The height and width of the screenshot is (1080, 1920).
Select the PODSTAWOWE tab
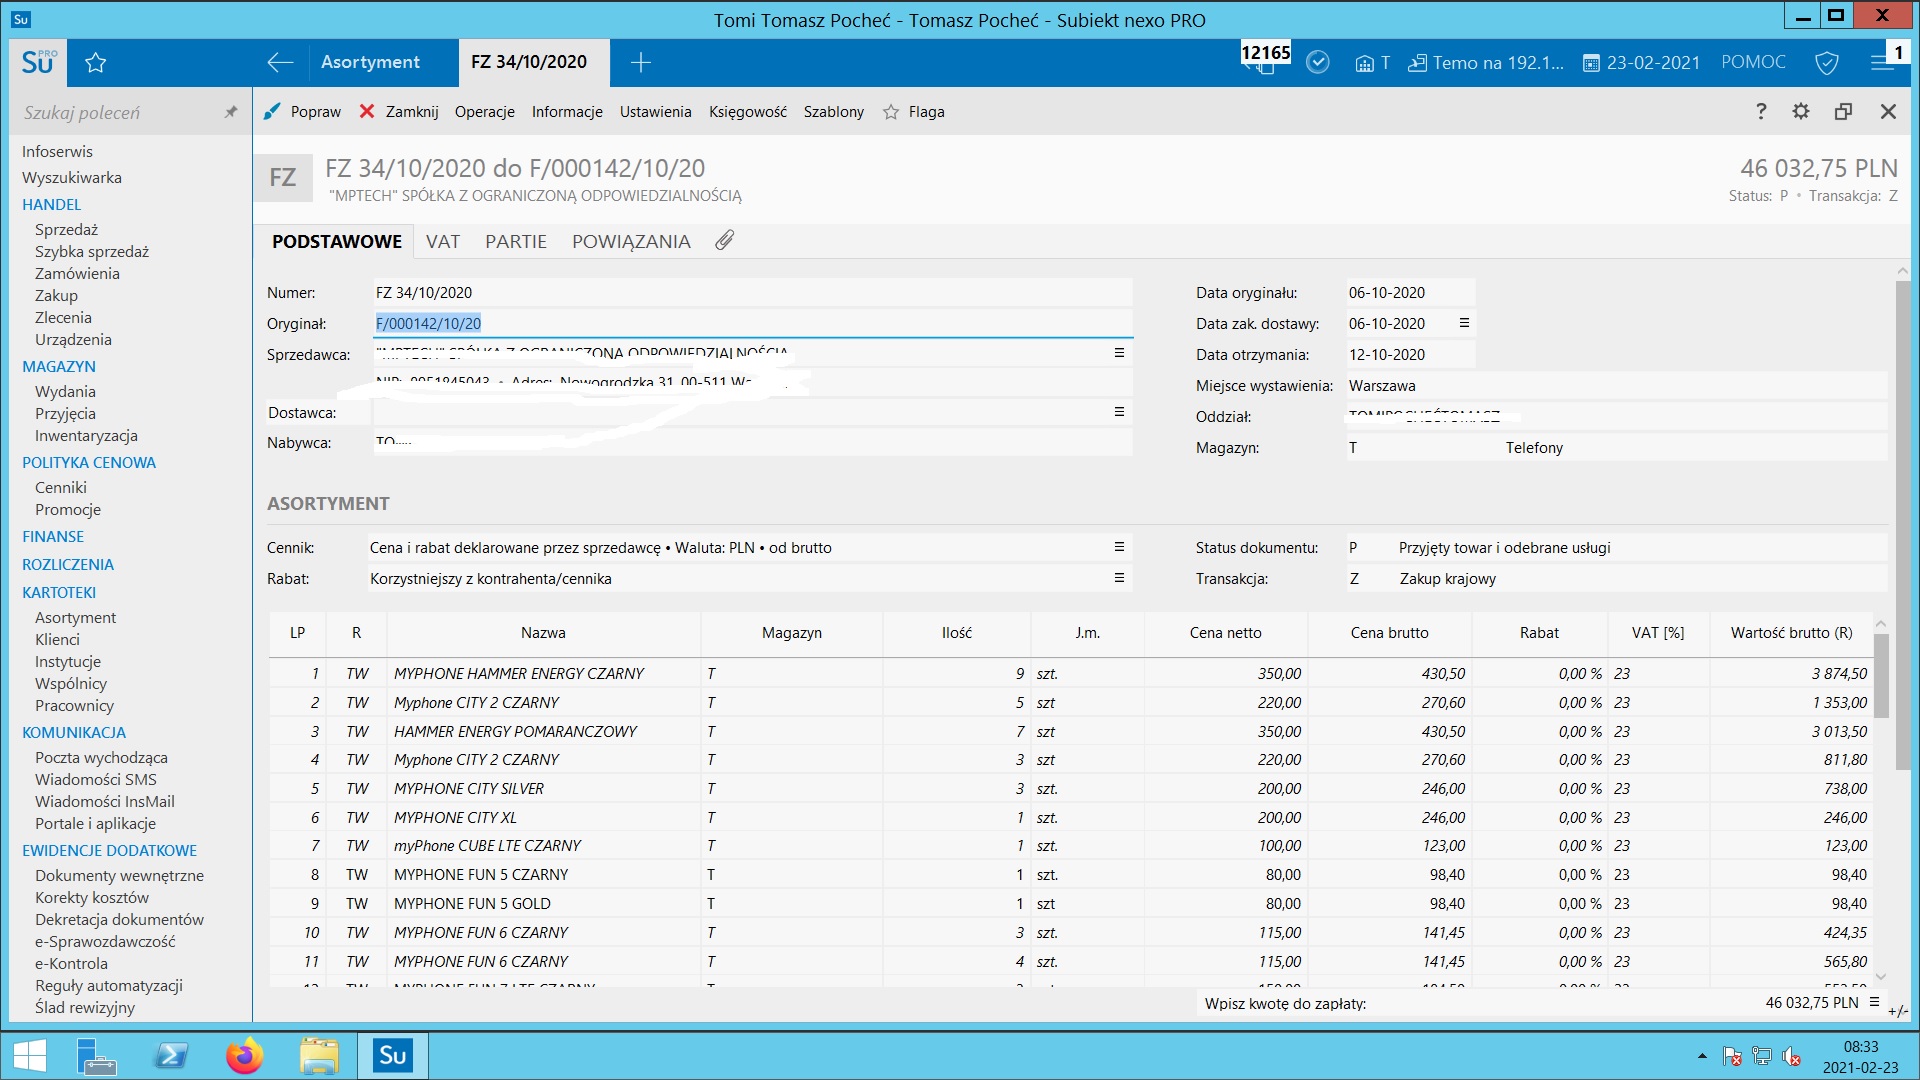pyautogui.click(x=337, y=241)
